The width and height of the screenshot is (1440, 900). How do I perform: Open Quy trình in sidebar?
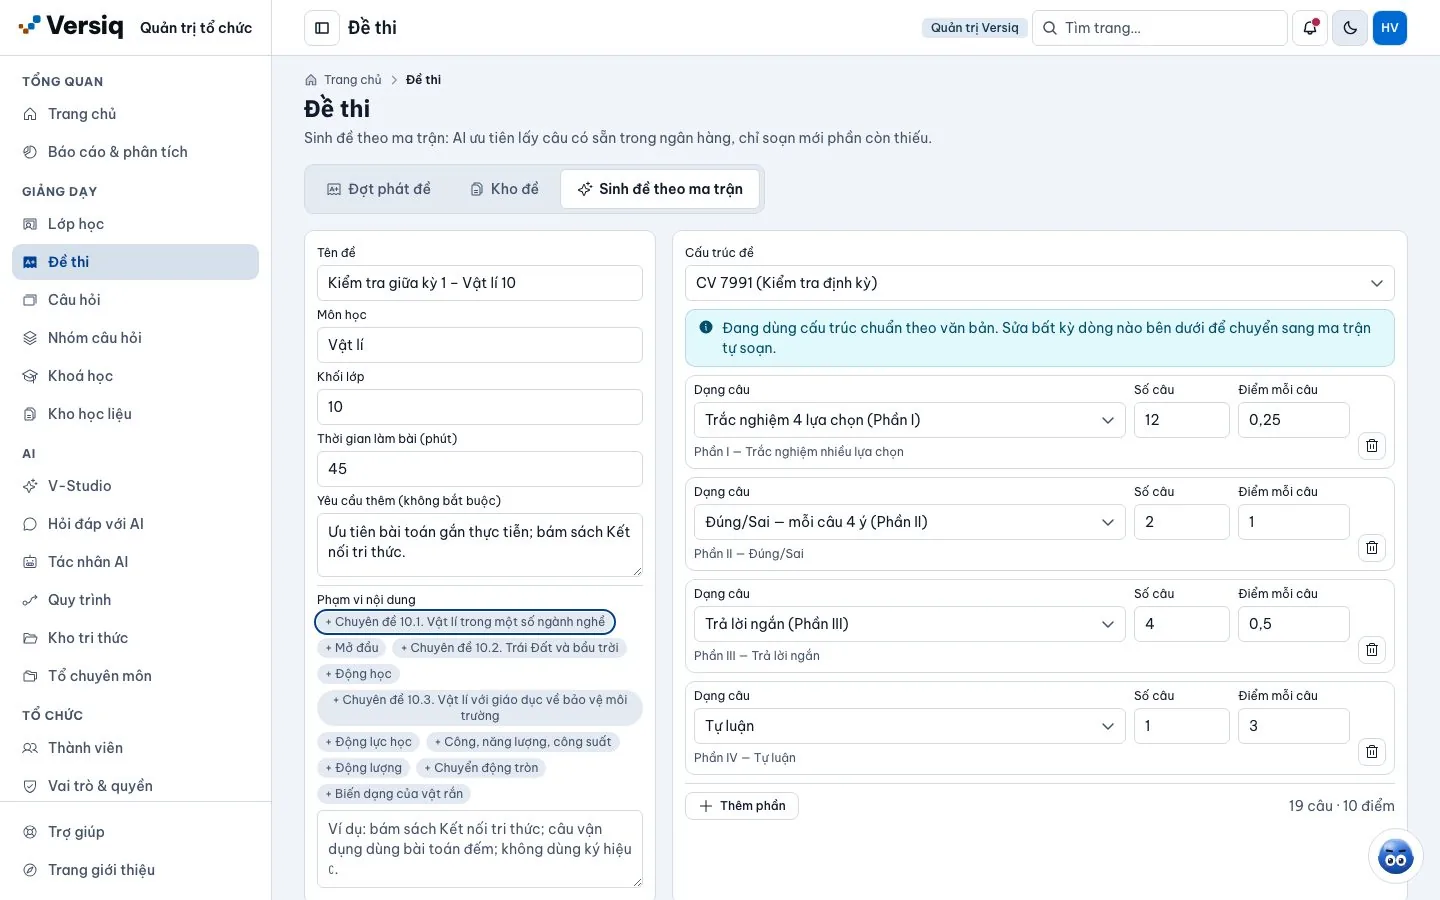pyautogui.click(x=136, y=600)
